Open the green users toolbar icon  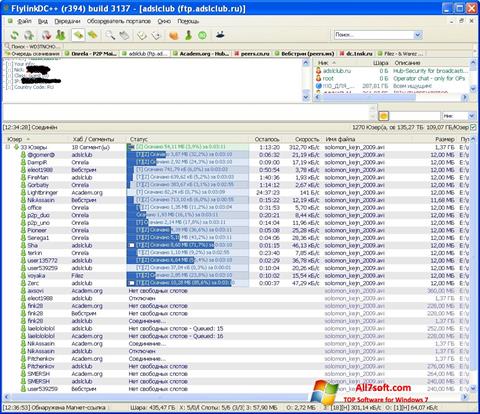(x=60, y=35)
